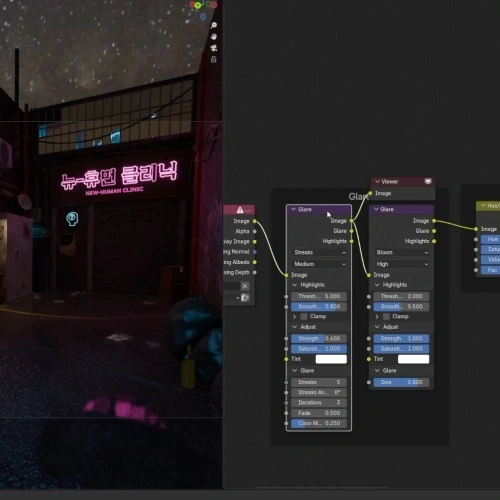Open the dropdown arrow left of the folder icon
Image resolution: width=500 pixels, height=500 pixels.
237,298
